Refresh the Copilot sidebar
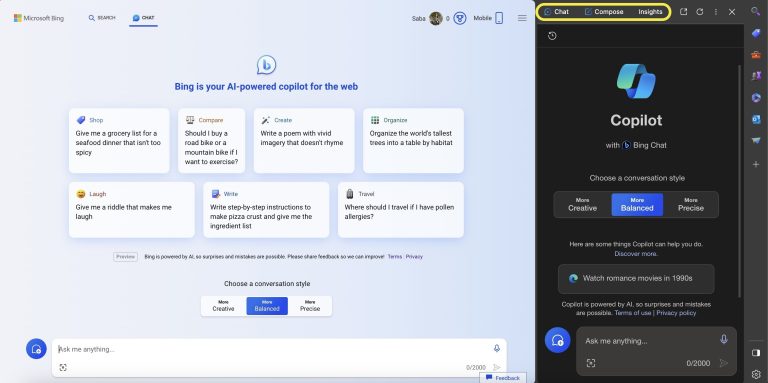 point(699,12)
